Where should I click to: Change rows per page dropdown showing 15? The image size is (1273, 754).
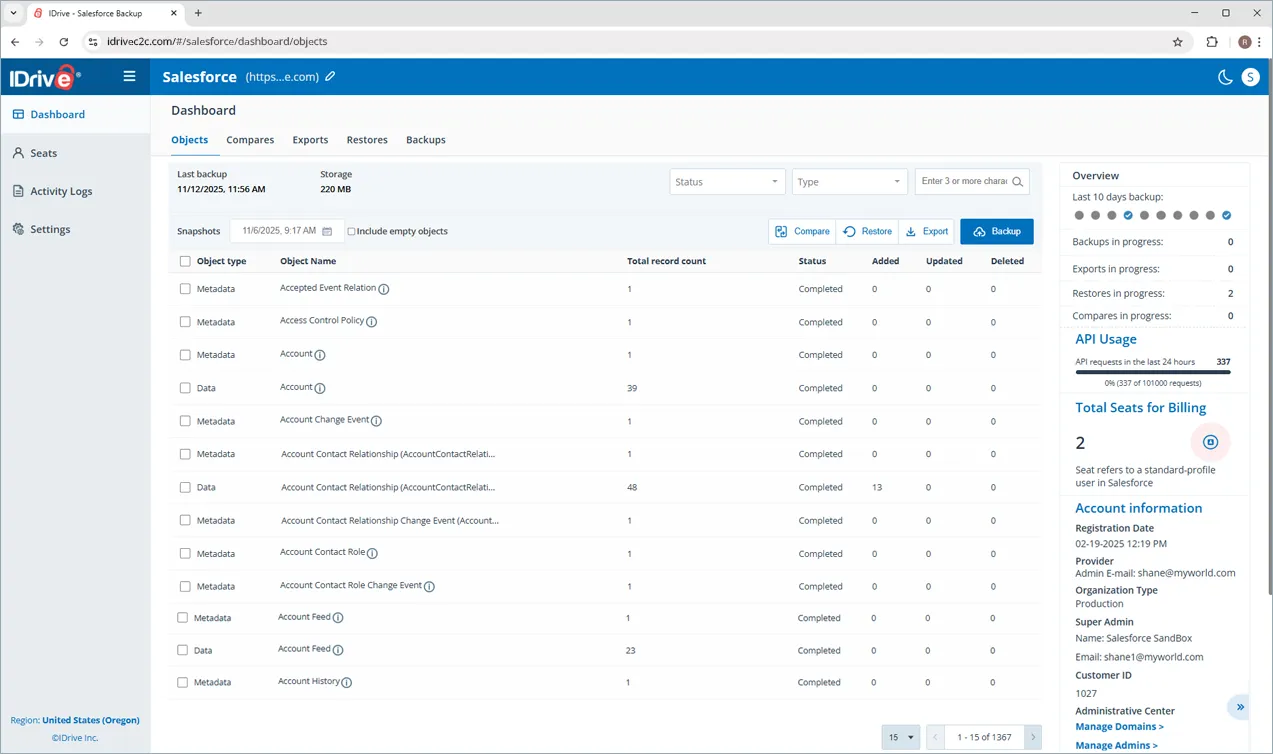click(x=900, y=737)
